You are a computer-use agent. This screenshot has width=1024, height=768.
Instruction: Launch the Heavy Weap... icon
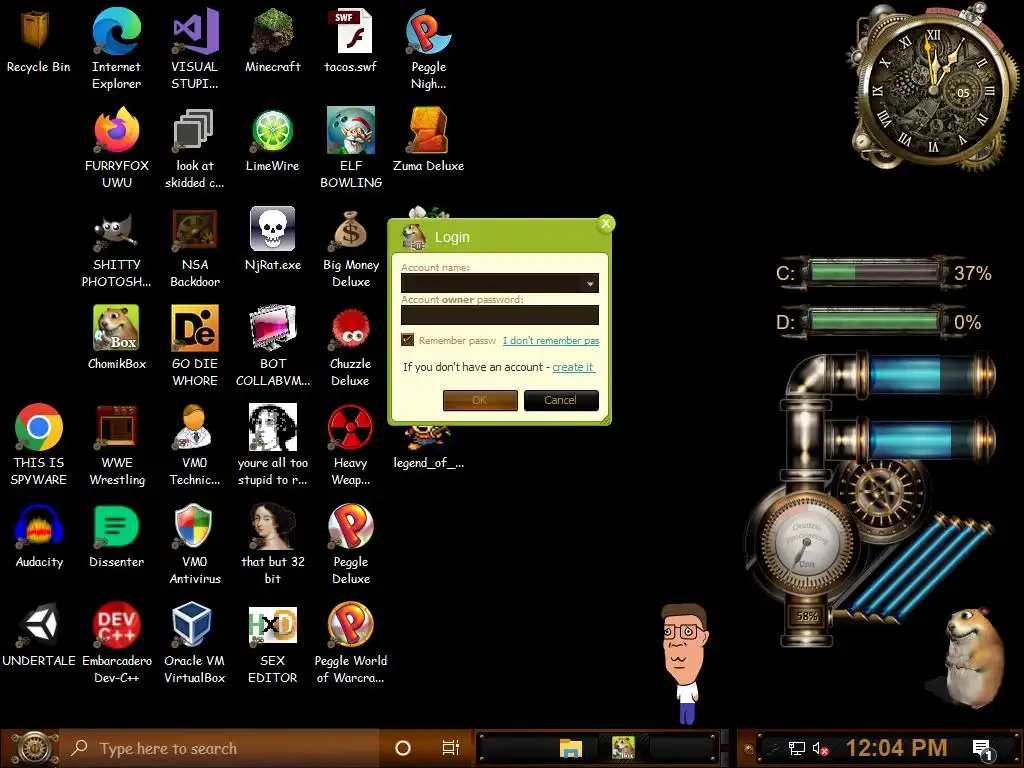point(351,427)
